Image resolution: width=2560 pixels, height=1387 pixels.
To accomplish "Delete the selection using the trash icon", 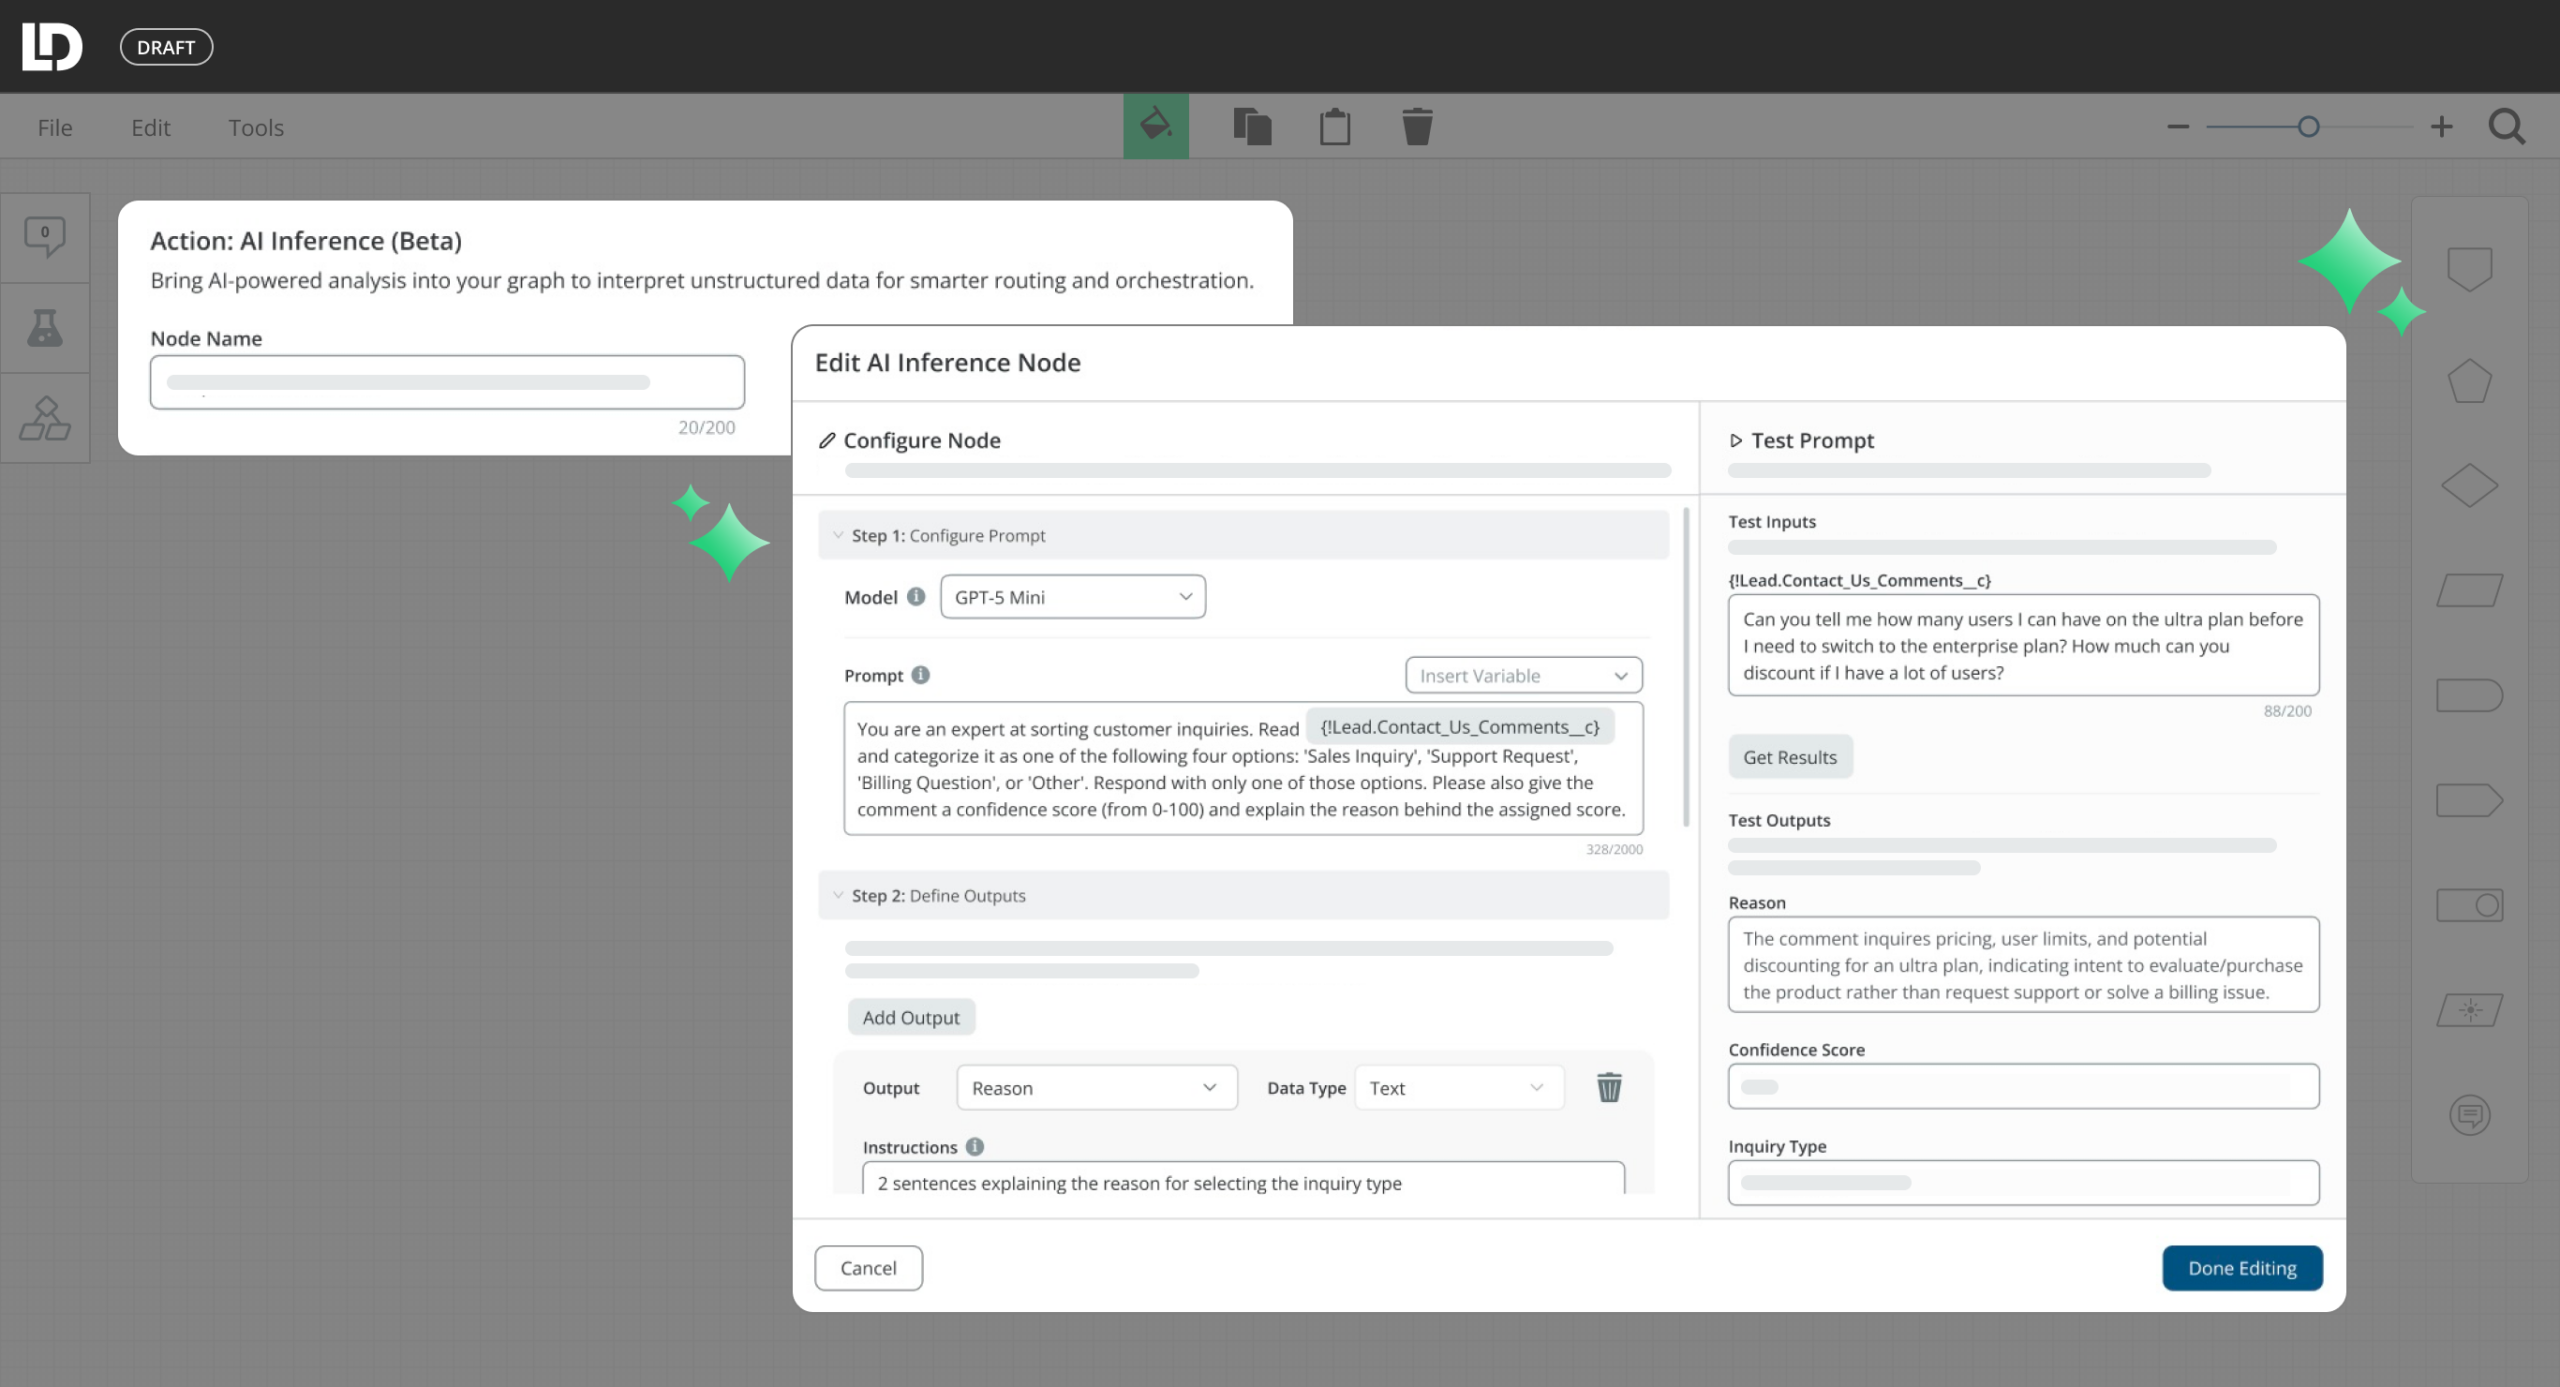I will (x=1417, y=125).
